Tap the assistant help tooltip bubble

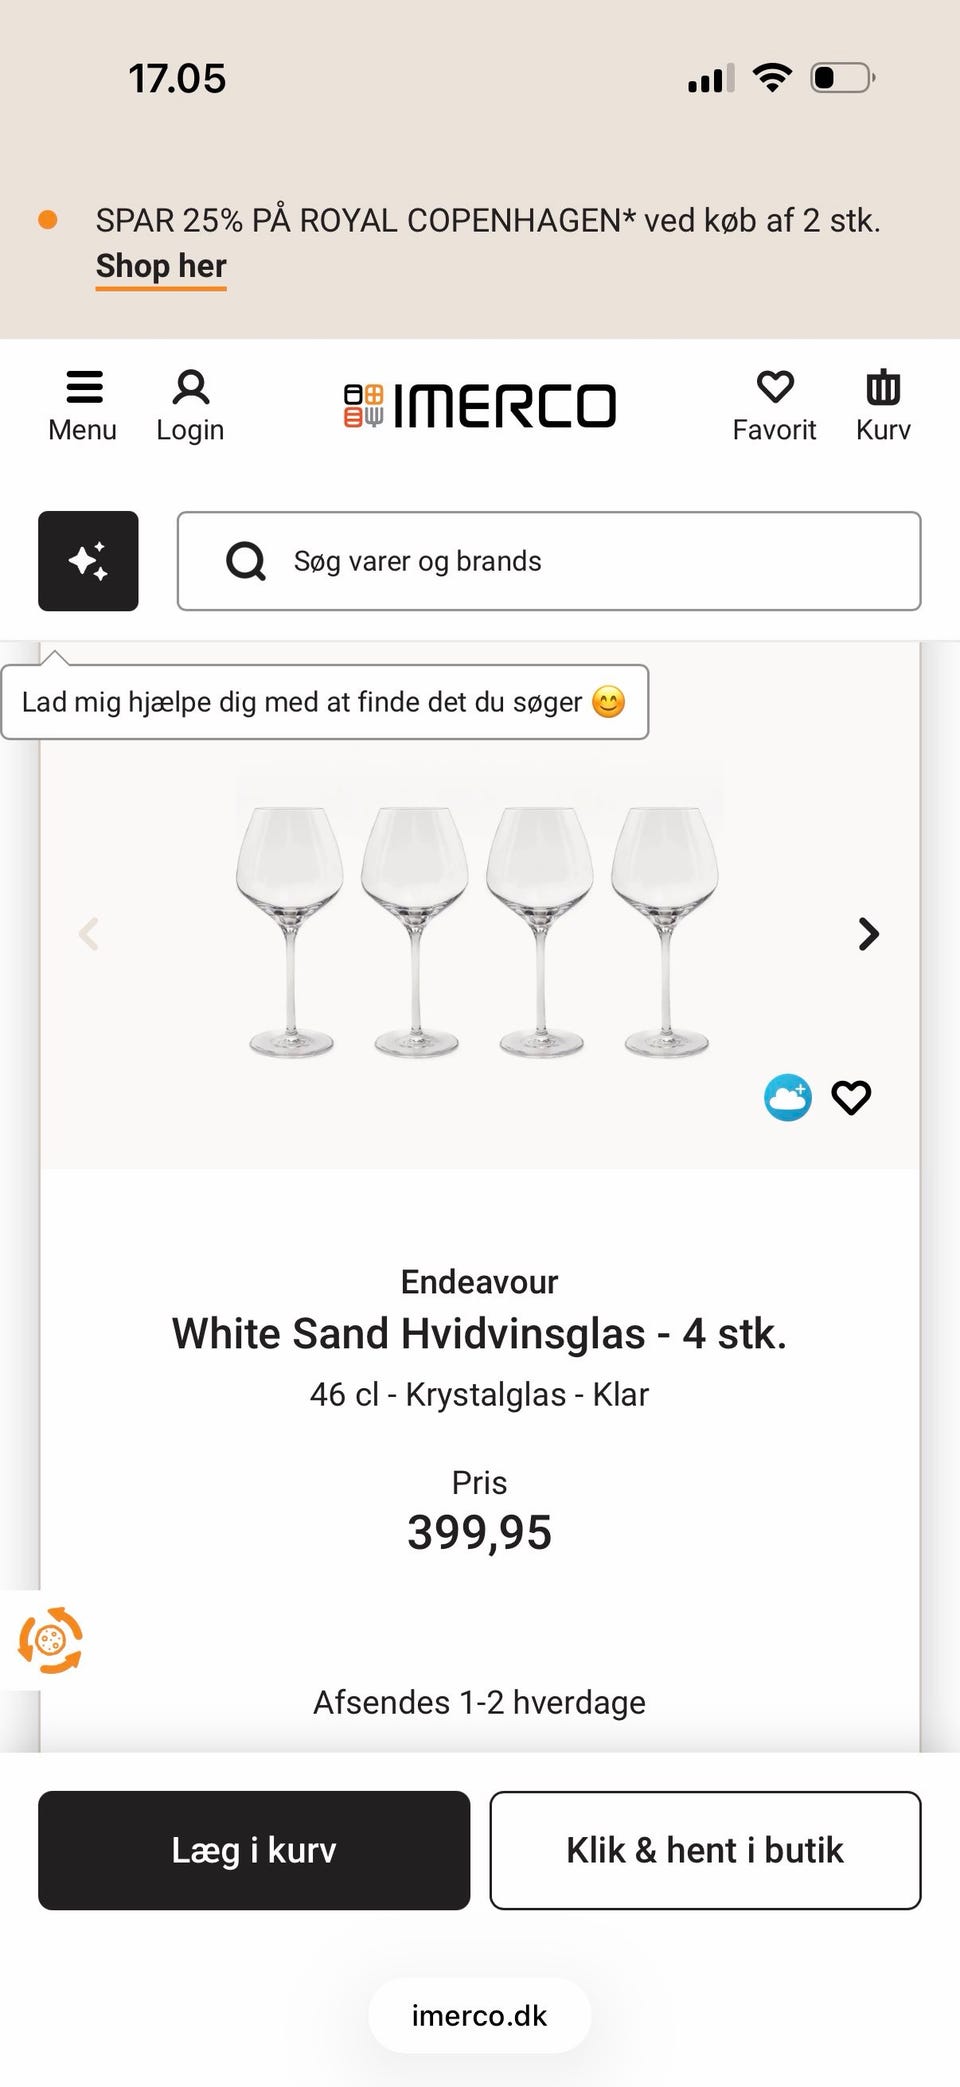(324, 702)
